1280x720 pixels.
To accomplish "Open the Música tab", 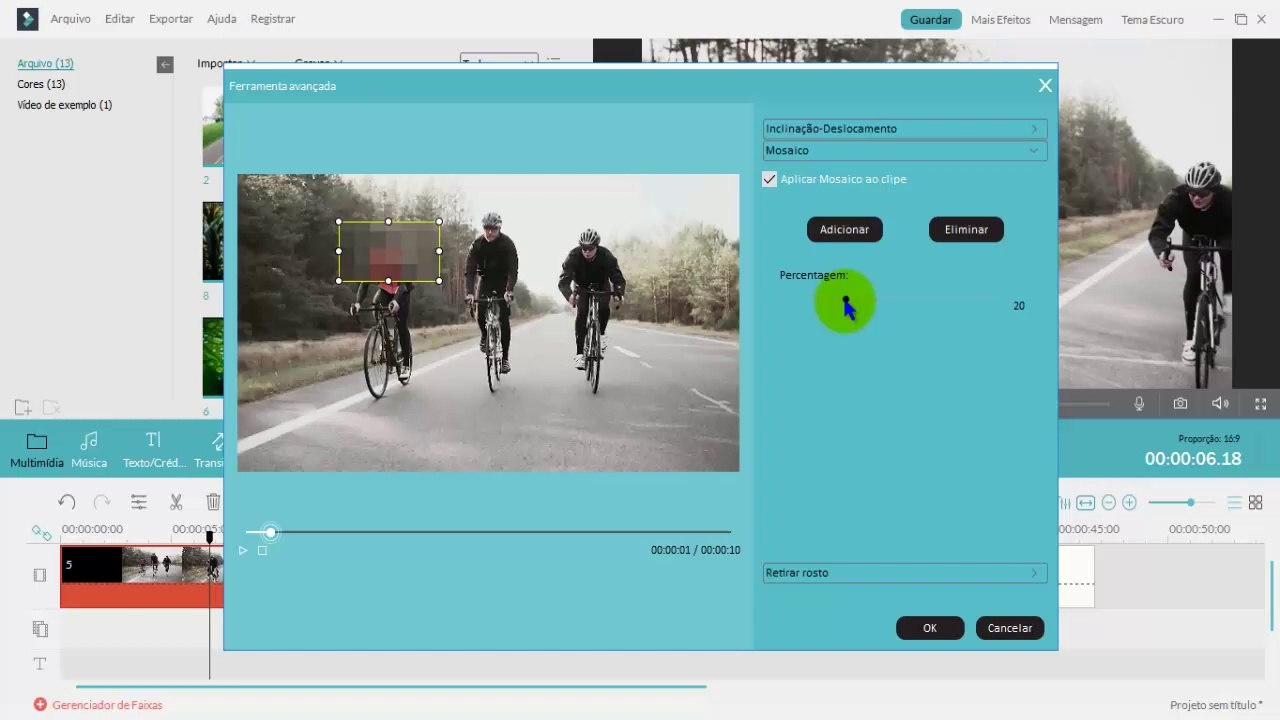I will coord(89,451).
